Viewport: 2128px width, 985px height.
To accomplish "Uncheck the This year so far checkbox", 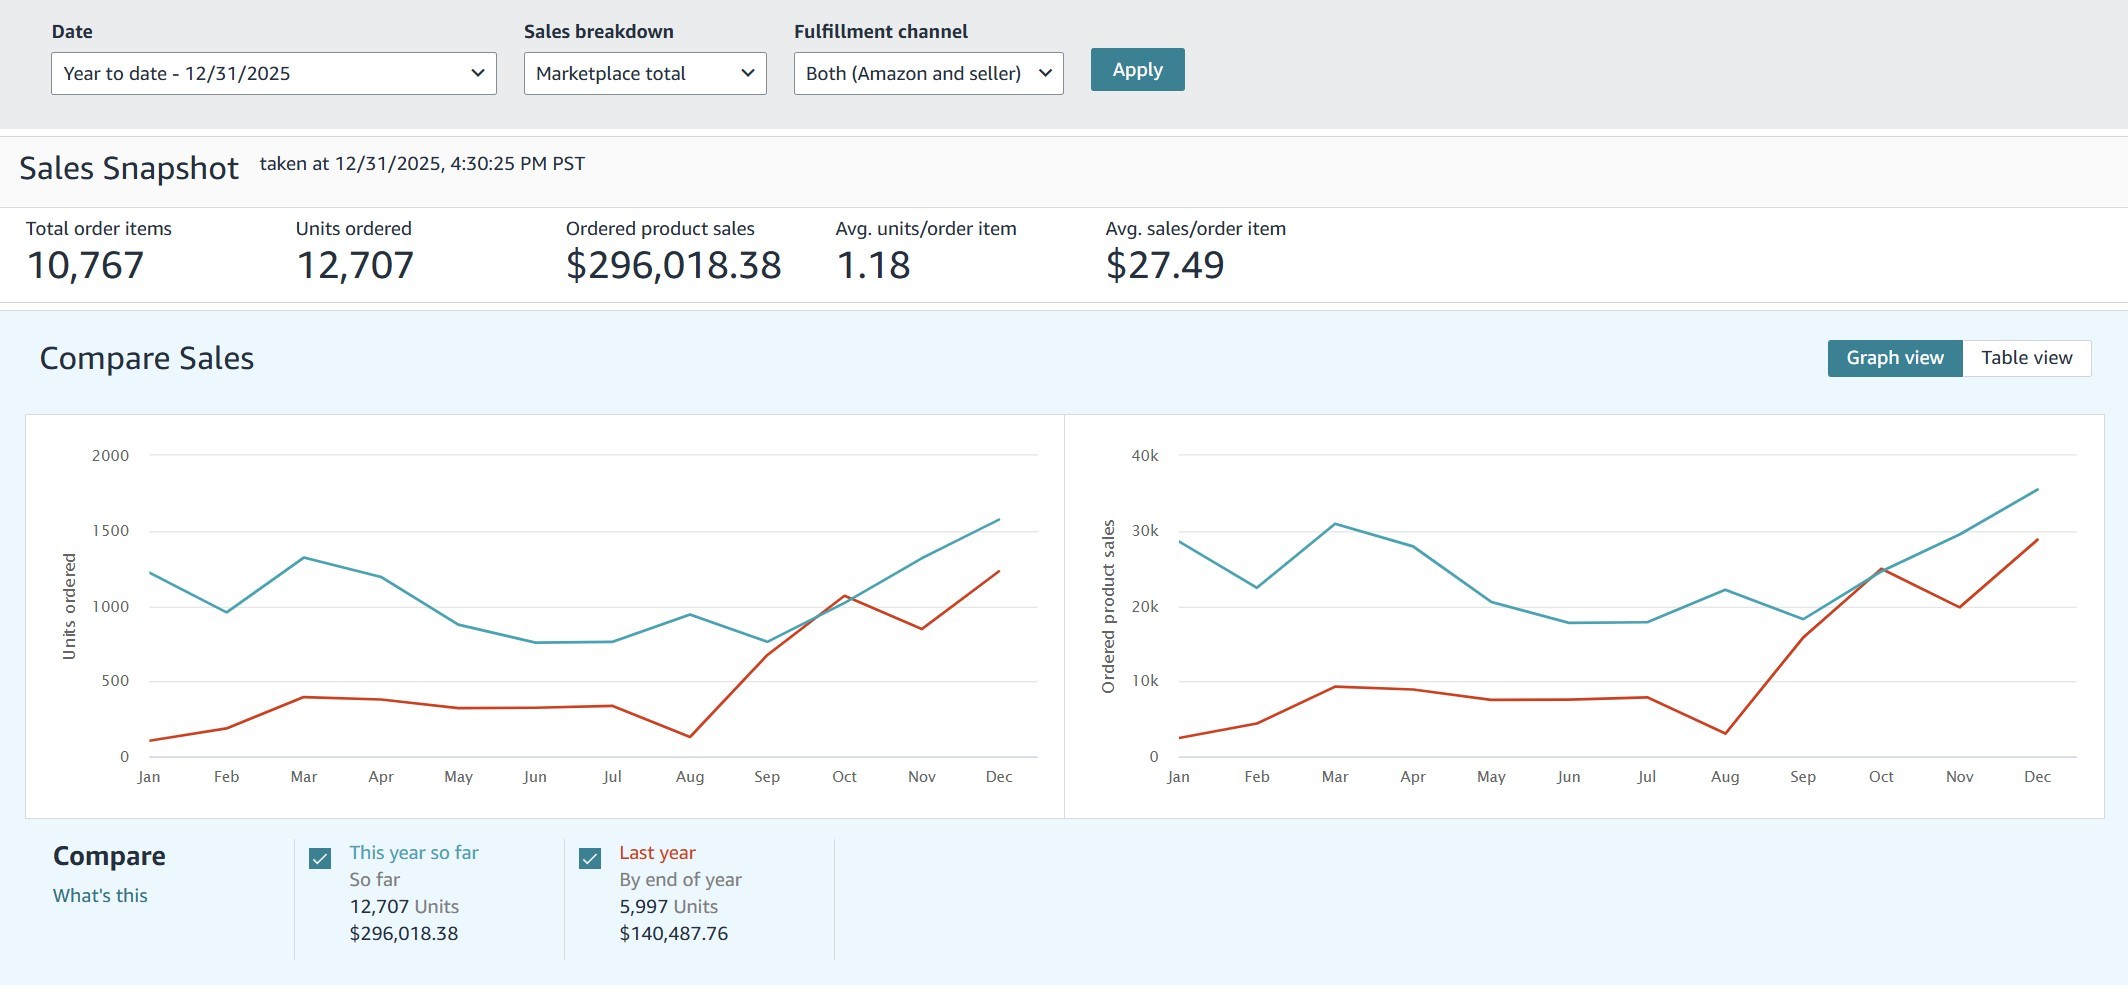I will [x=320, y=859].
